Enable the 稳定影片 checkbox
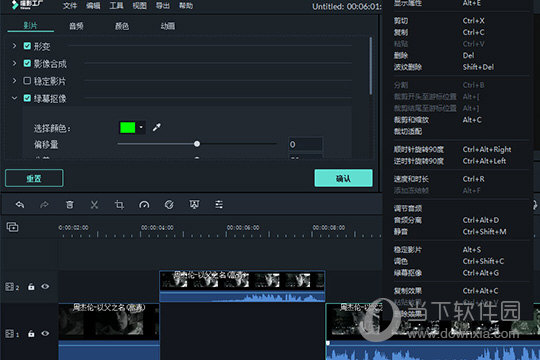The image size is (540, 360). (27, 81)
